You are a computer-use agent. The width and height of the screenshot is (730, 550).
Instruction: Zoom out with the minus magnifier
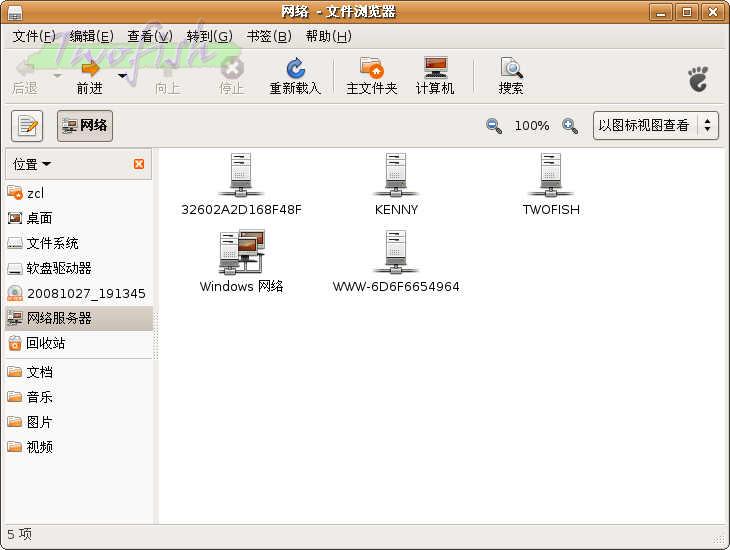tap(494, 126)
